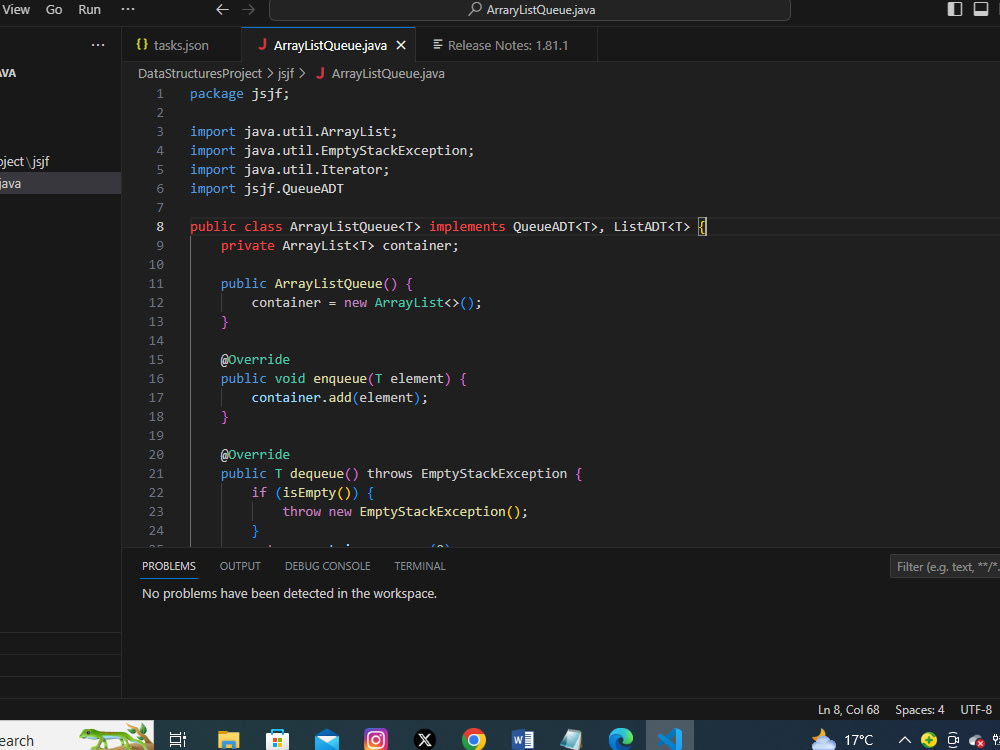1000x750 pixels.
Task: Select the PROBLEMS panel tab
Action: point(169,566)
